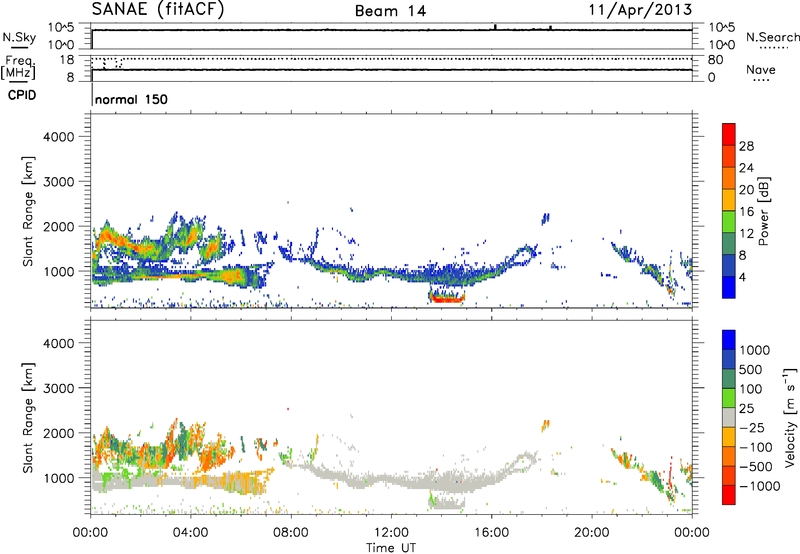Click the '80' Nave axis tick

(x=716, y=60)
